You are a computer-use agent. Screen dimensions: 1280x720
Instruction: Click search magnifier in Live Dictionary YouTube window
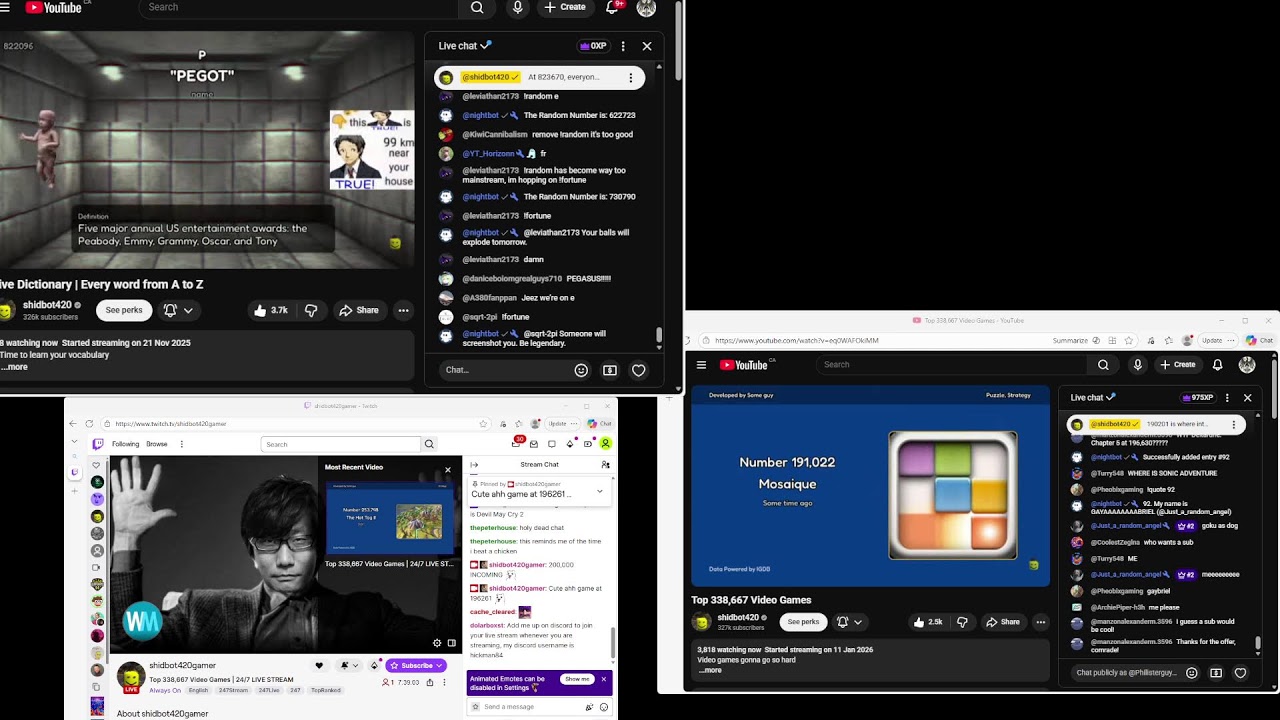pos(477,7)
